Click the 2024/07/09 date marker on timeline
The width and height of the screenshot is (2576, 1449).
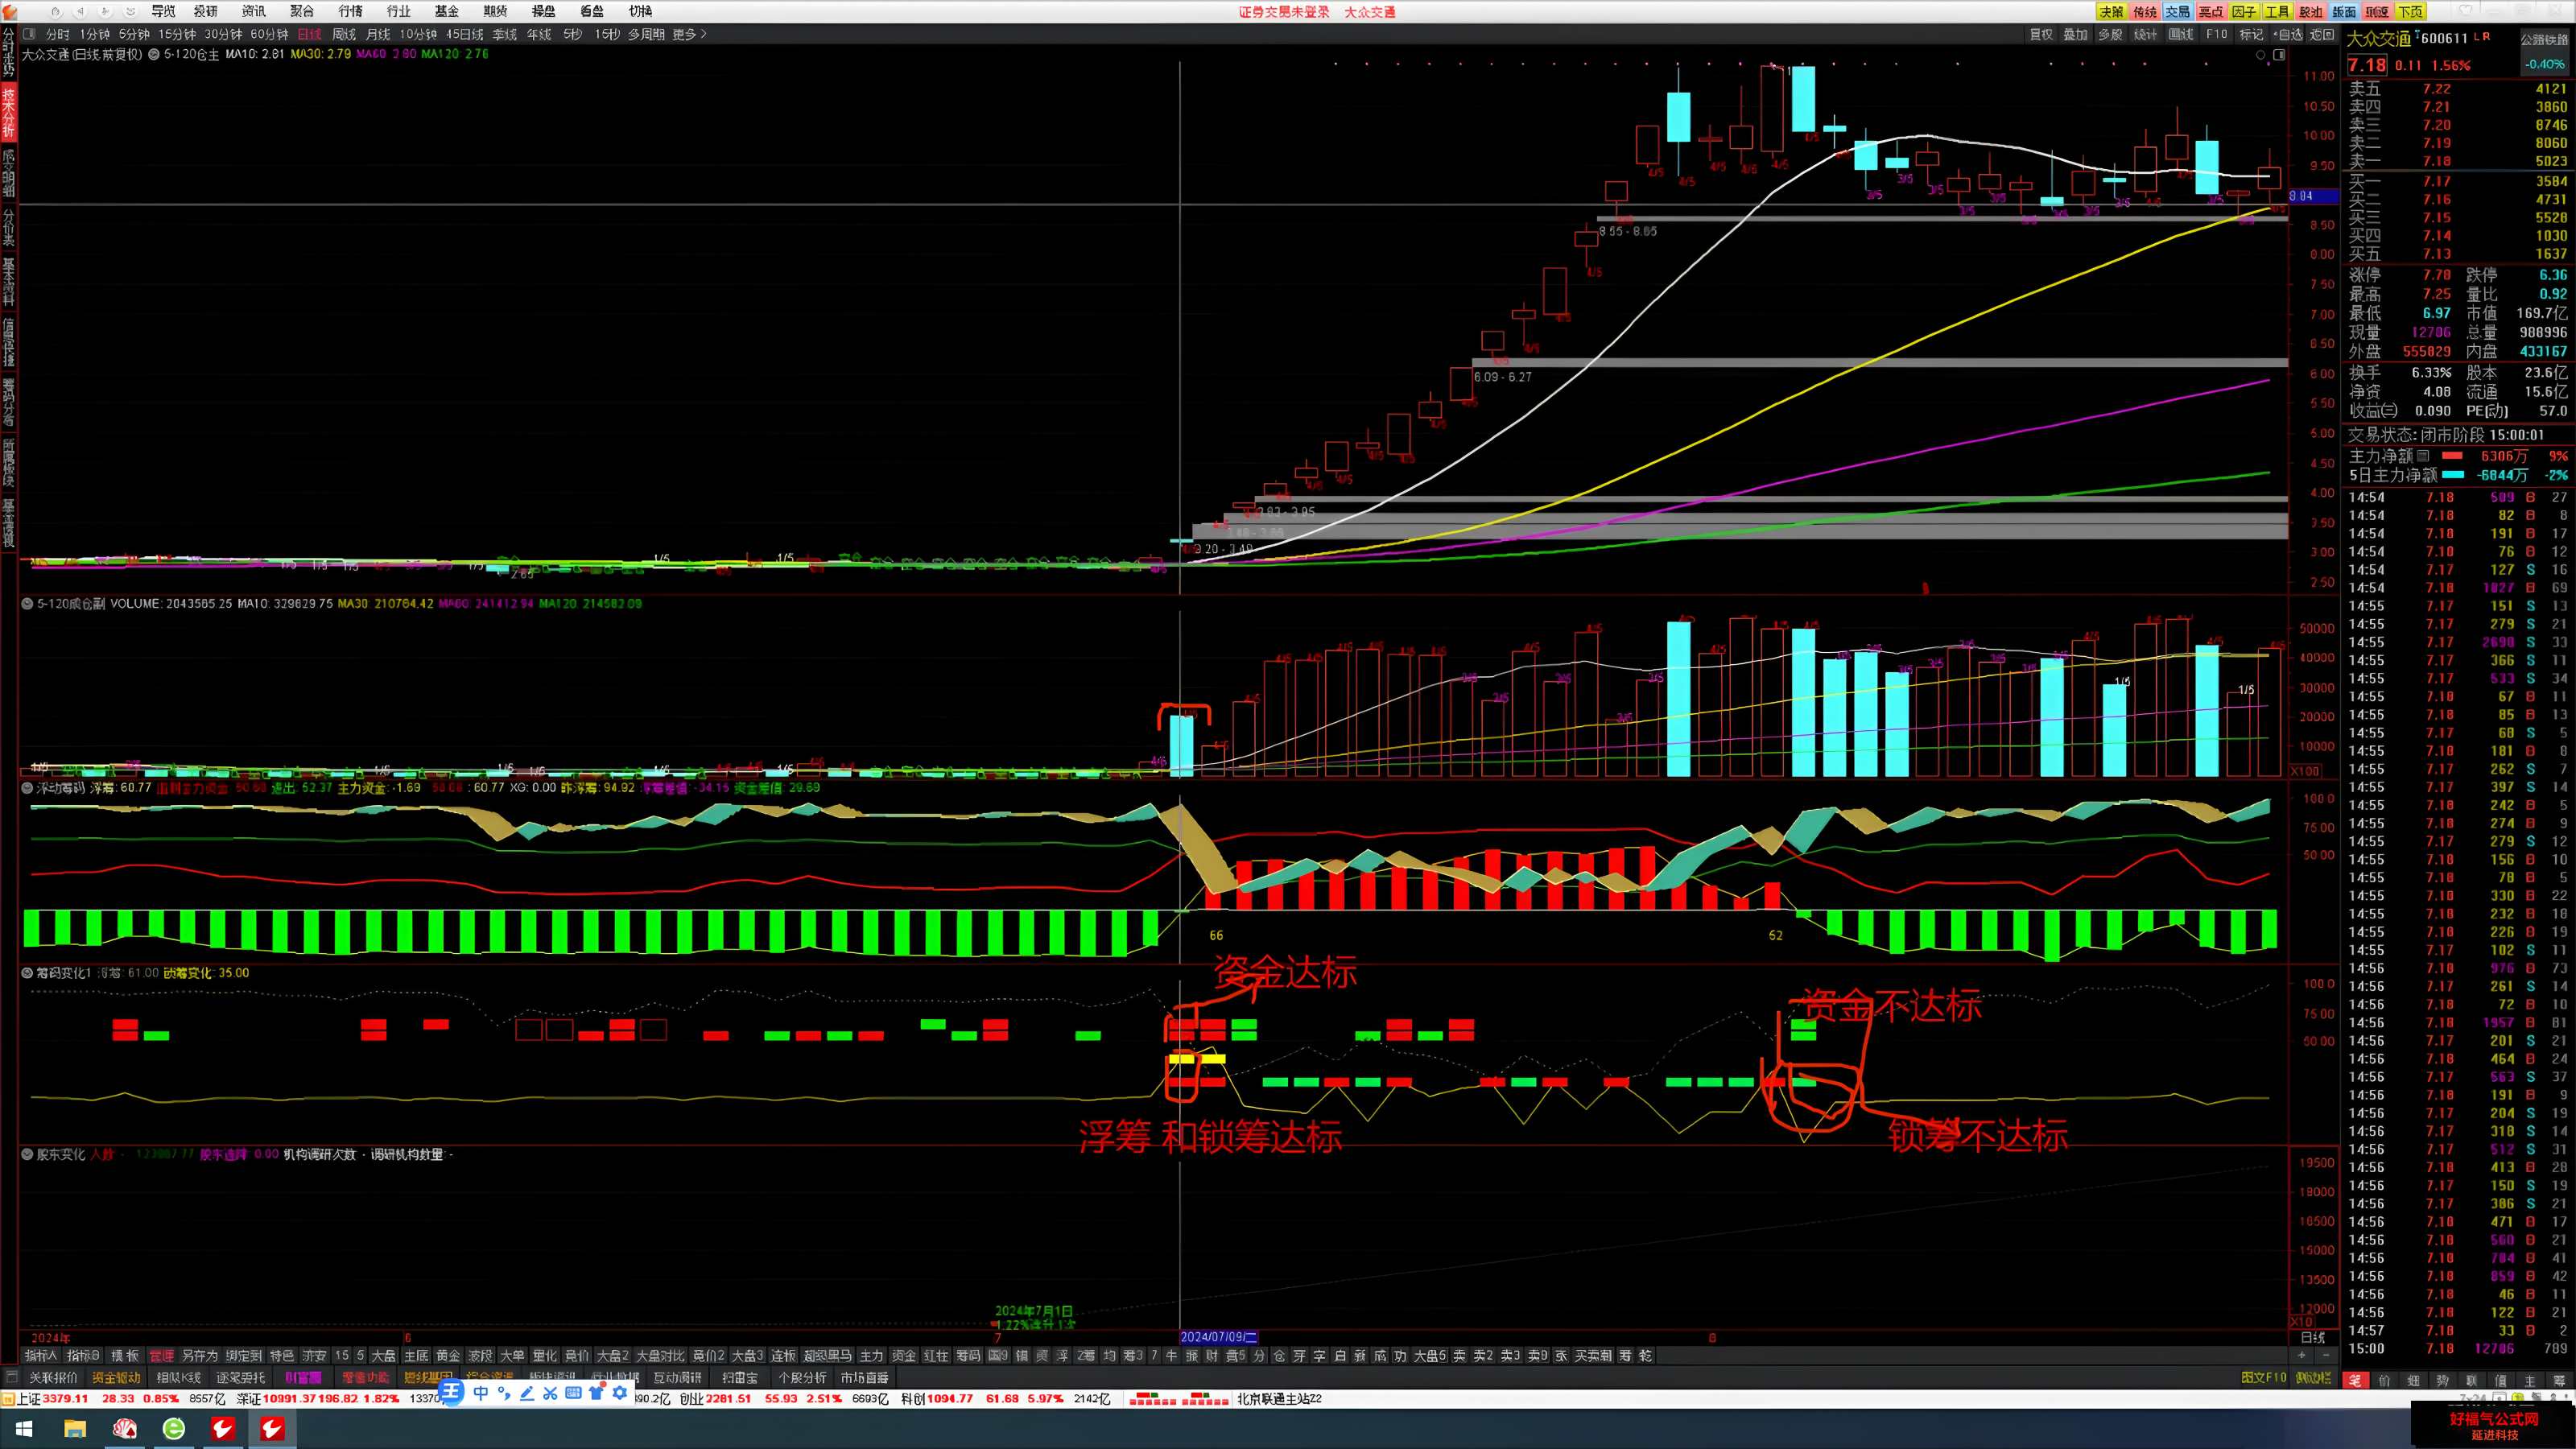(1219, 1337)
